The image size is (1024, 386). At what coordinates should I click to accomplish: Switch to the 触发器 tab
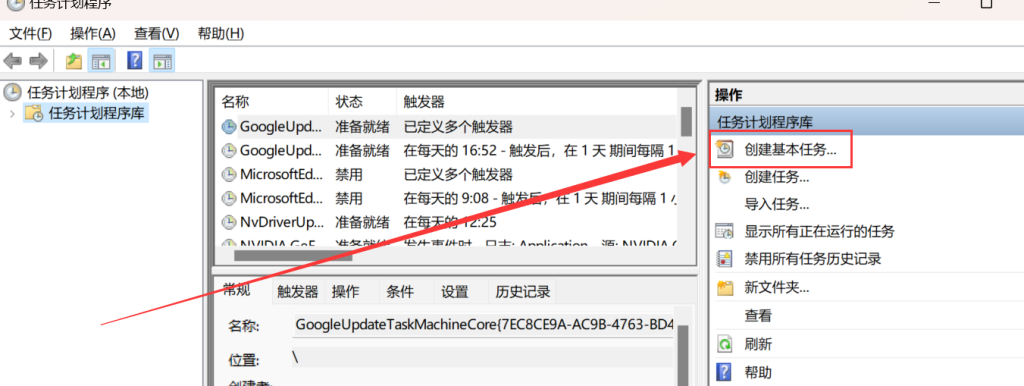coord(297,292)
